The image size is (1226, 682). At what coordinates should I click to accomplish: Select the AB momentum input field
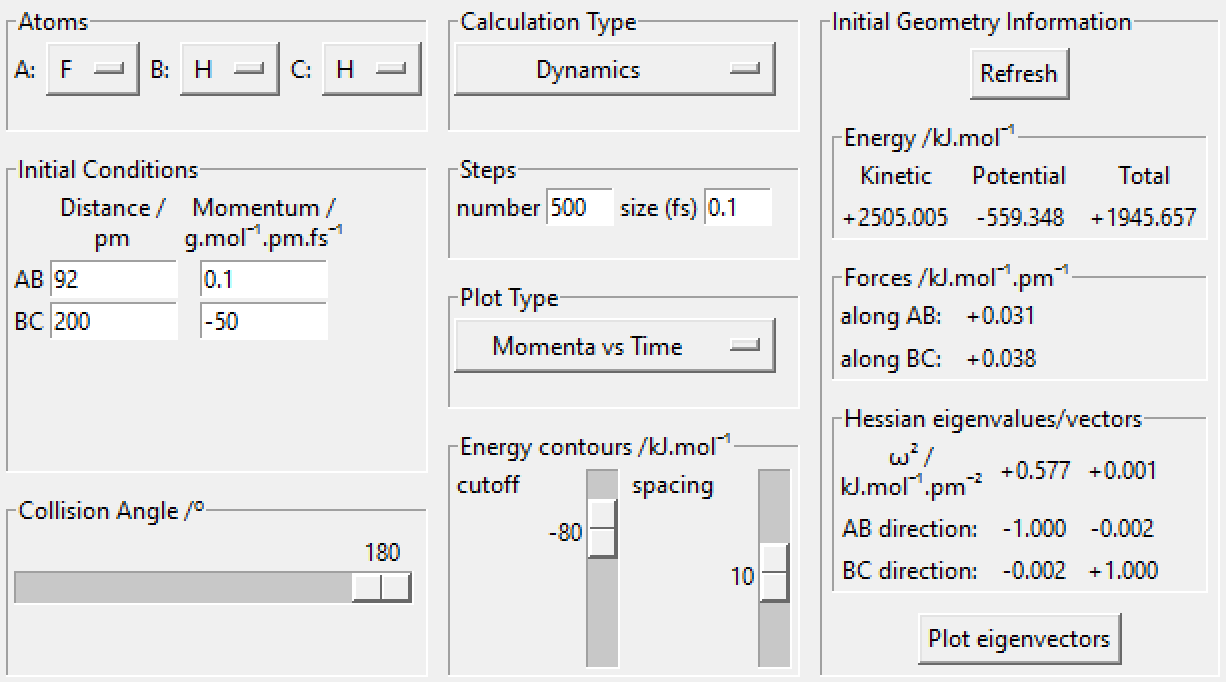coord(263,281)
